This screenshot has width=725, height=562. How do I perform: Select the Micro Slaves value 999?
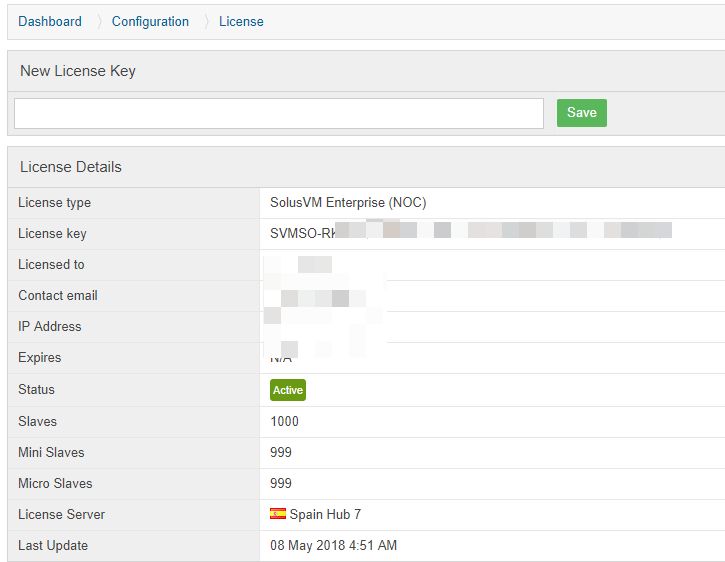(x=281, y=483)
